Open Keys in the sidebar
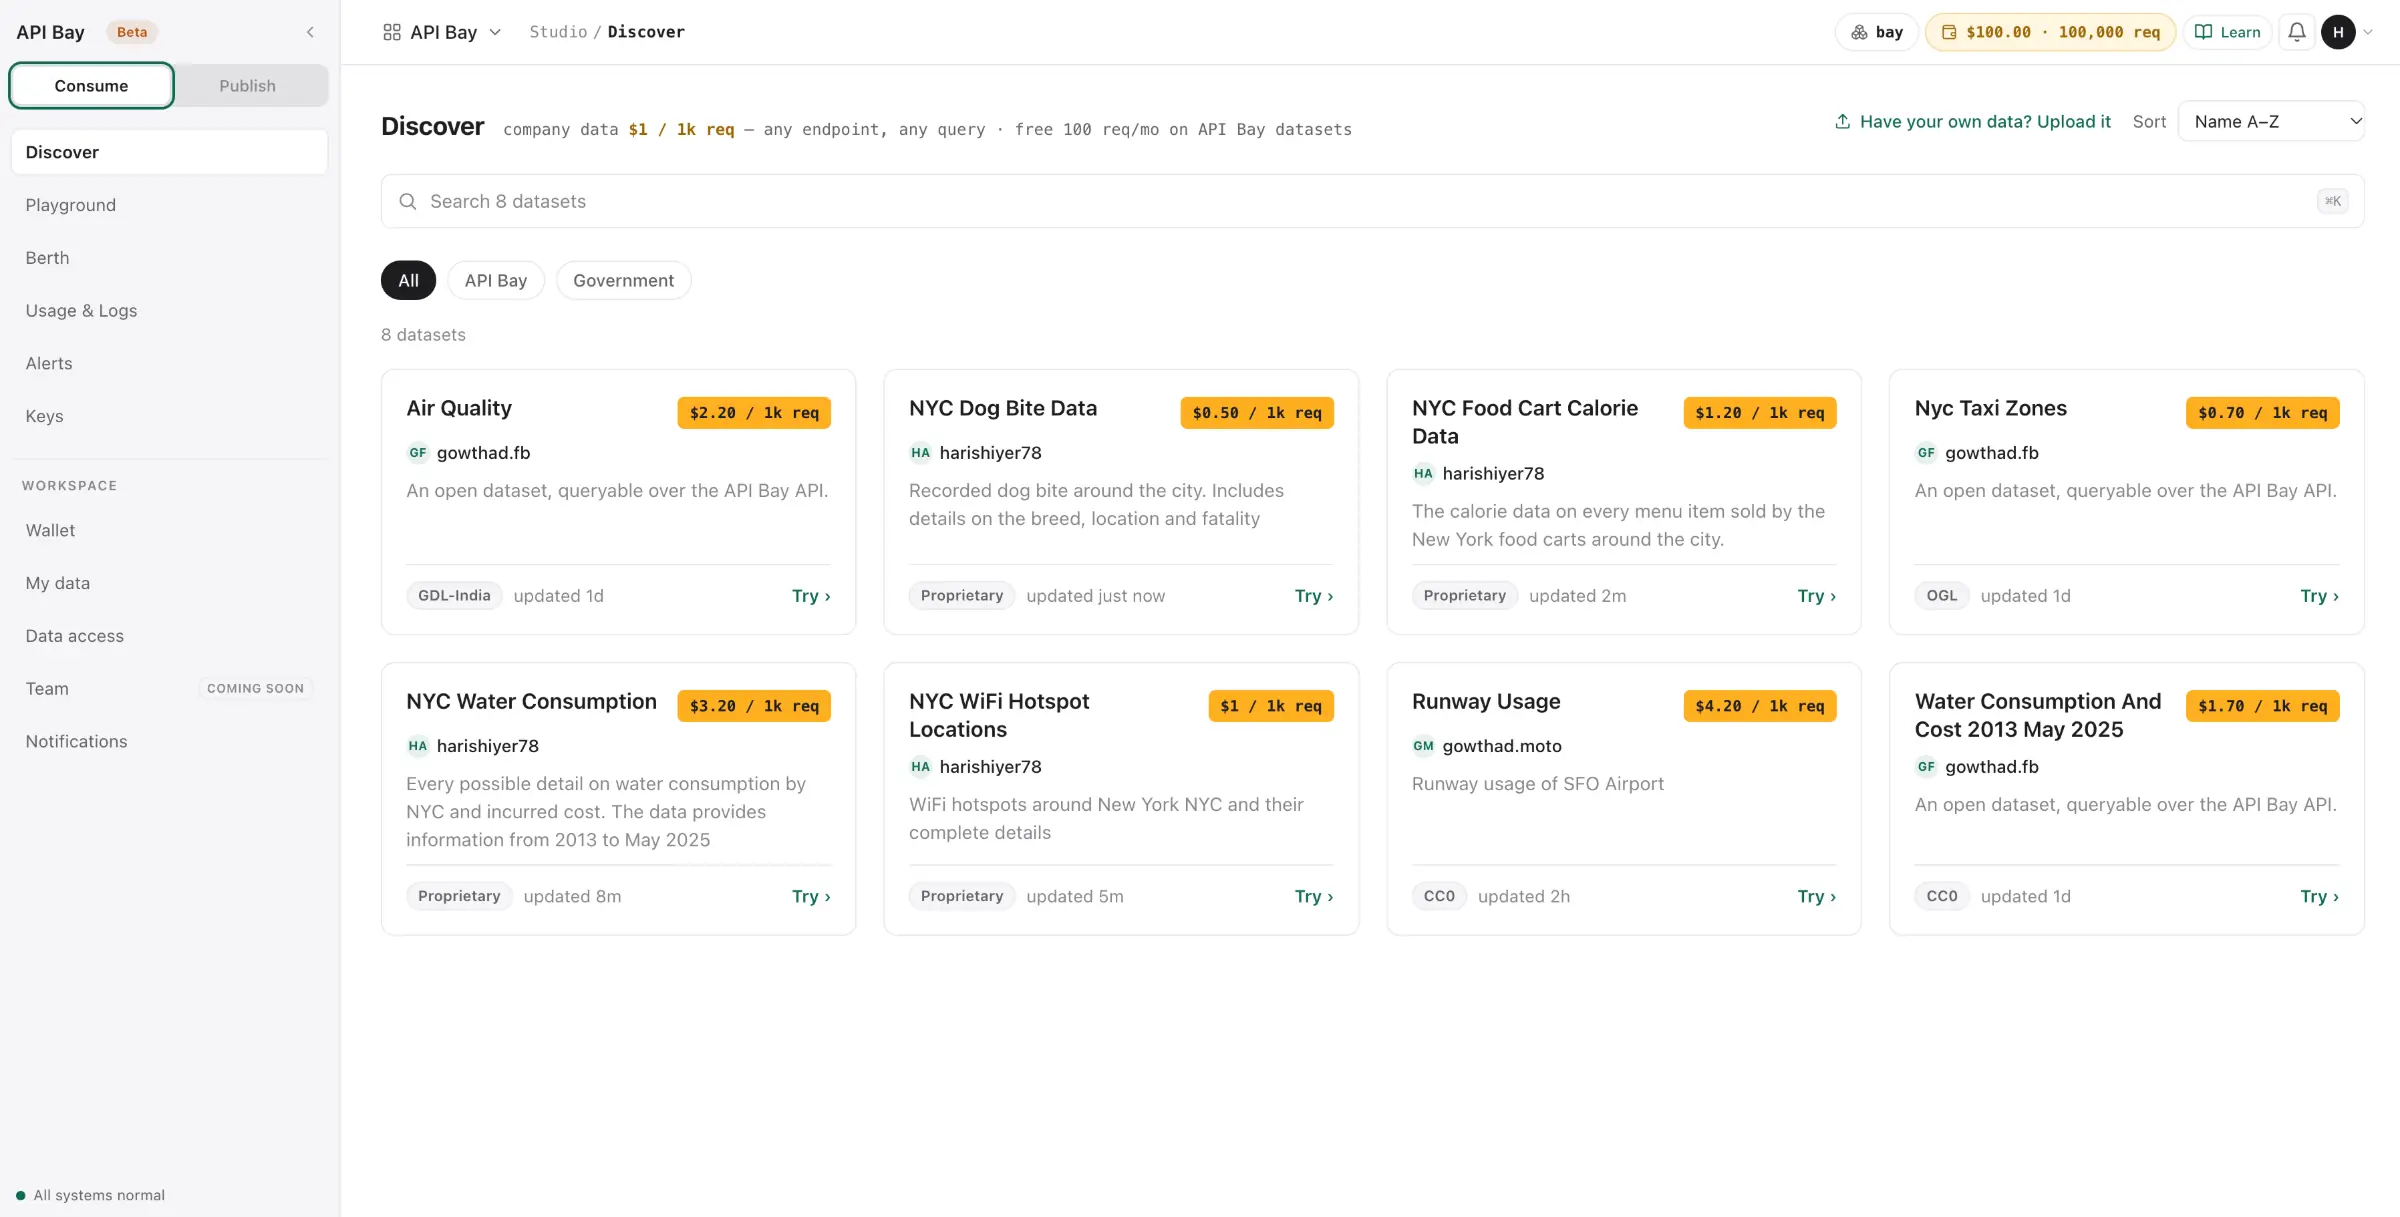2400x1217 pixels. pyautogui.click(x=169, y=416)
